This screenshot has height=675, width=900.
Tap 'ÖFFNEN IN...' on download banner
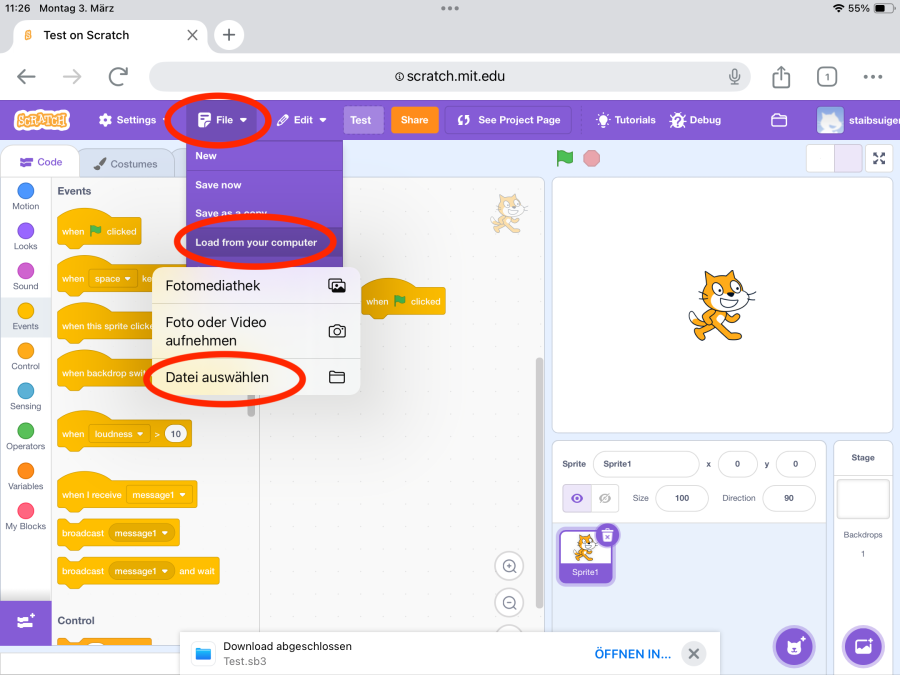pyautogui.click(x=632, y=654)
